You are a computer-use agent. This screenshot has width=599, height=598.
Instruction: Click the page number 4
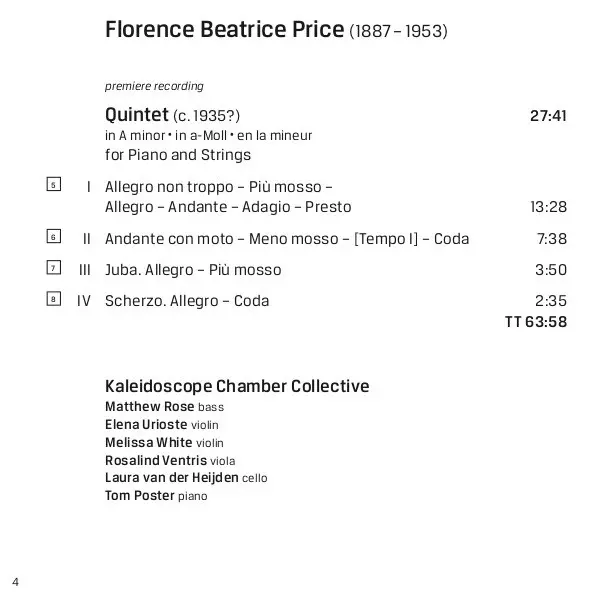point(15,582)
